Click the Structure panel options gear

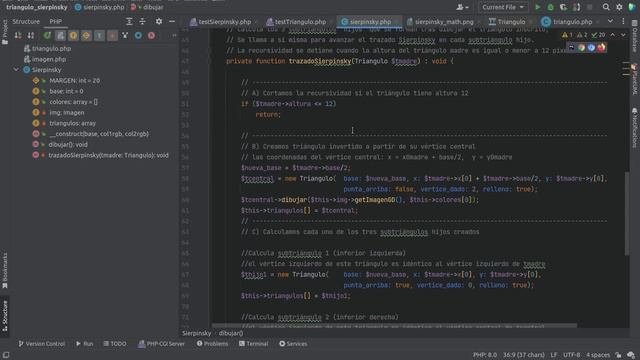pos(159,21)
